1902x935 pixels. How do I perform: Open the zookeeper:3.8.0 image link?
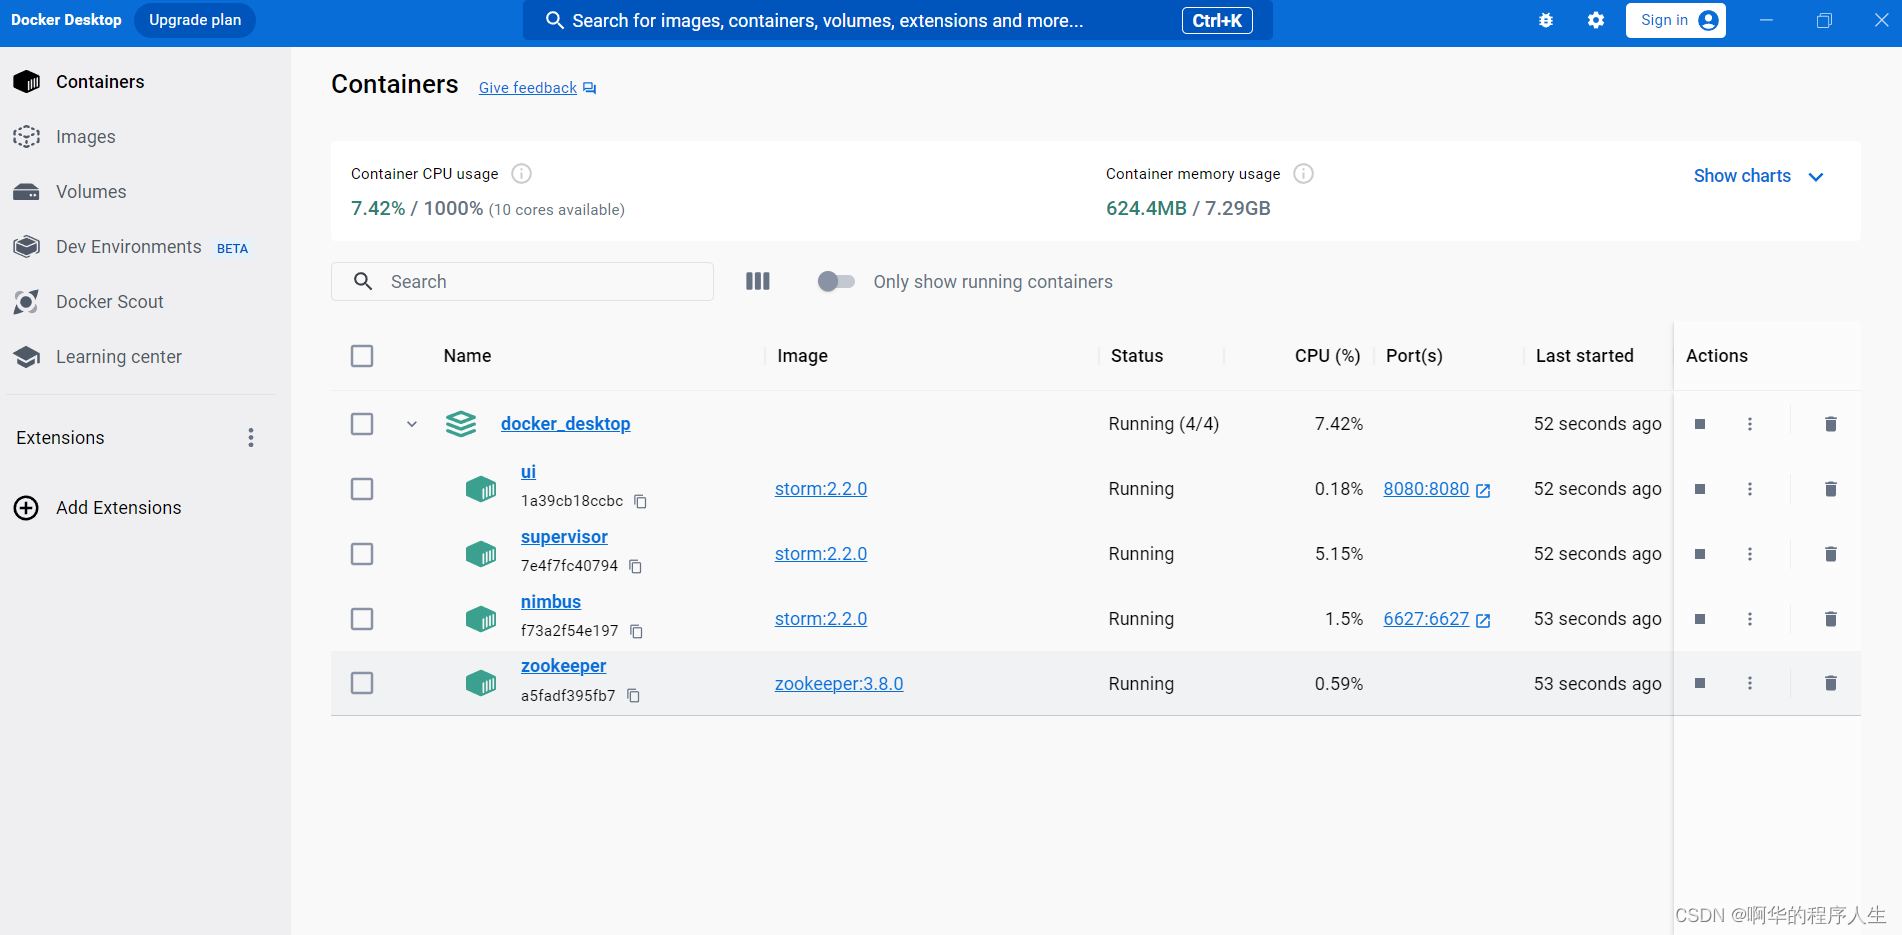coord(839,684)
